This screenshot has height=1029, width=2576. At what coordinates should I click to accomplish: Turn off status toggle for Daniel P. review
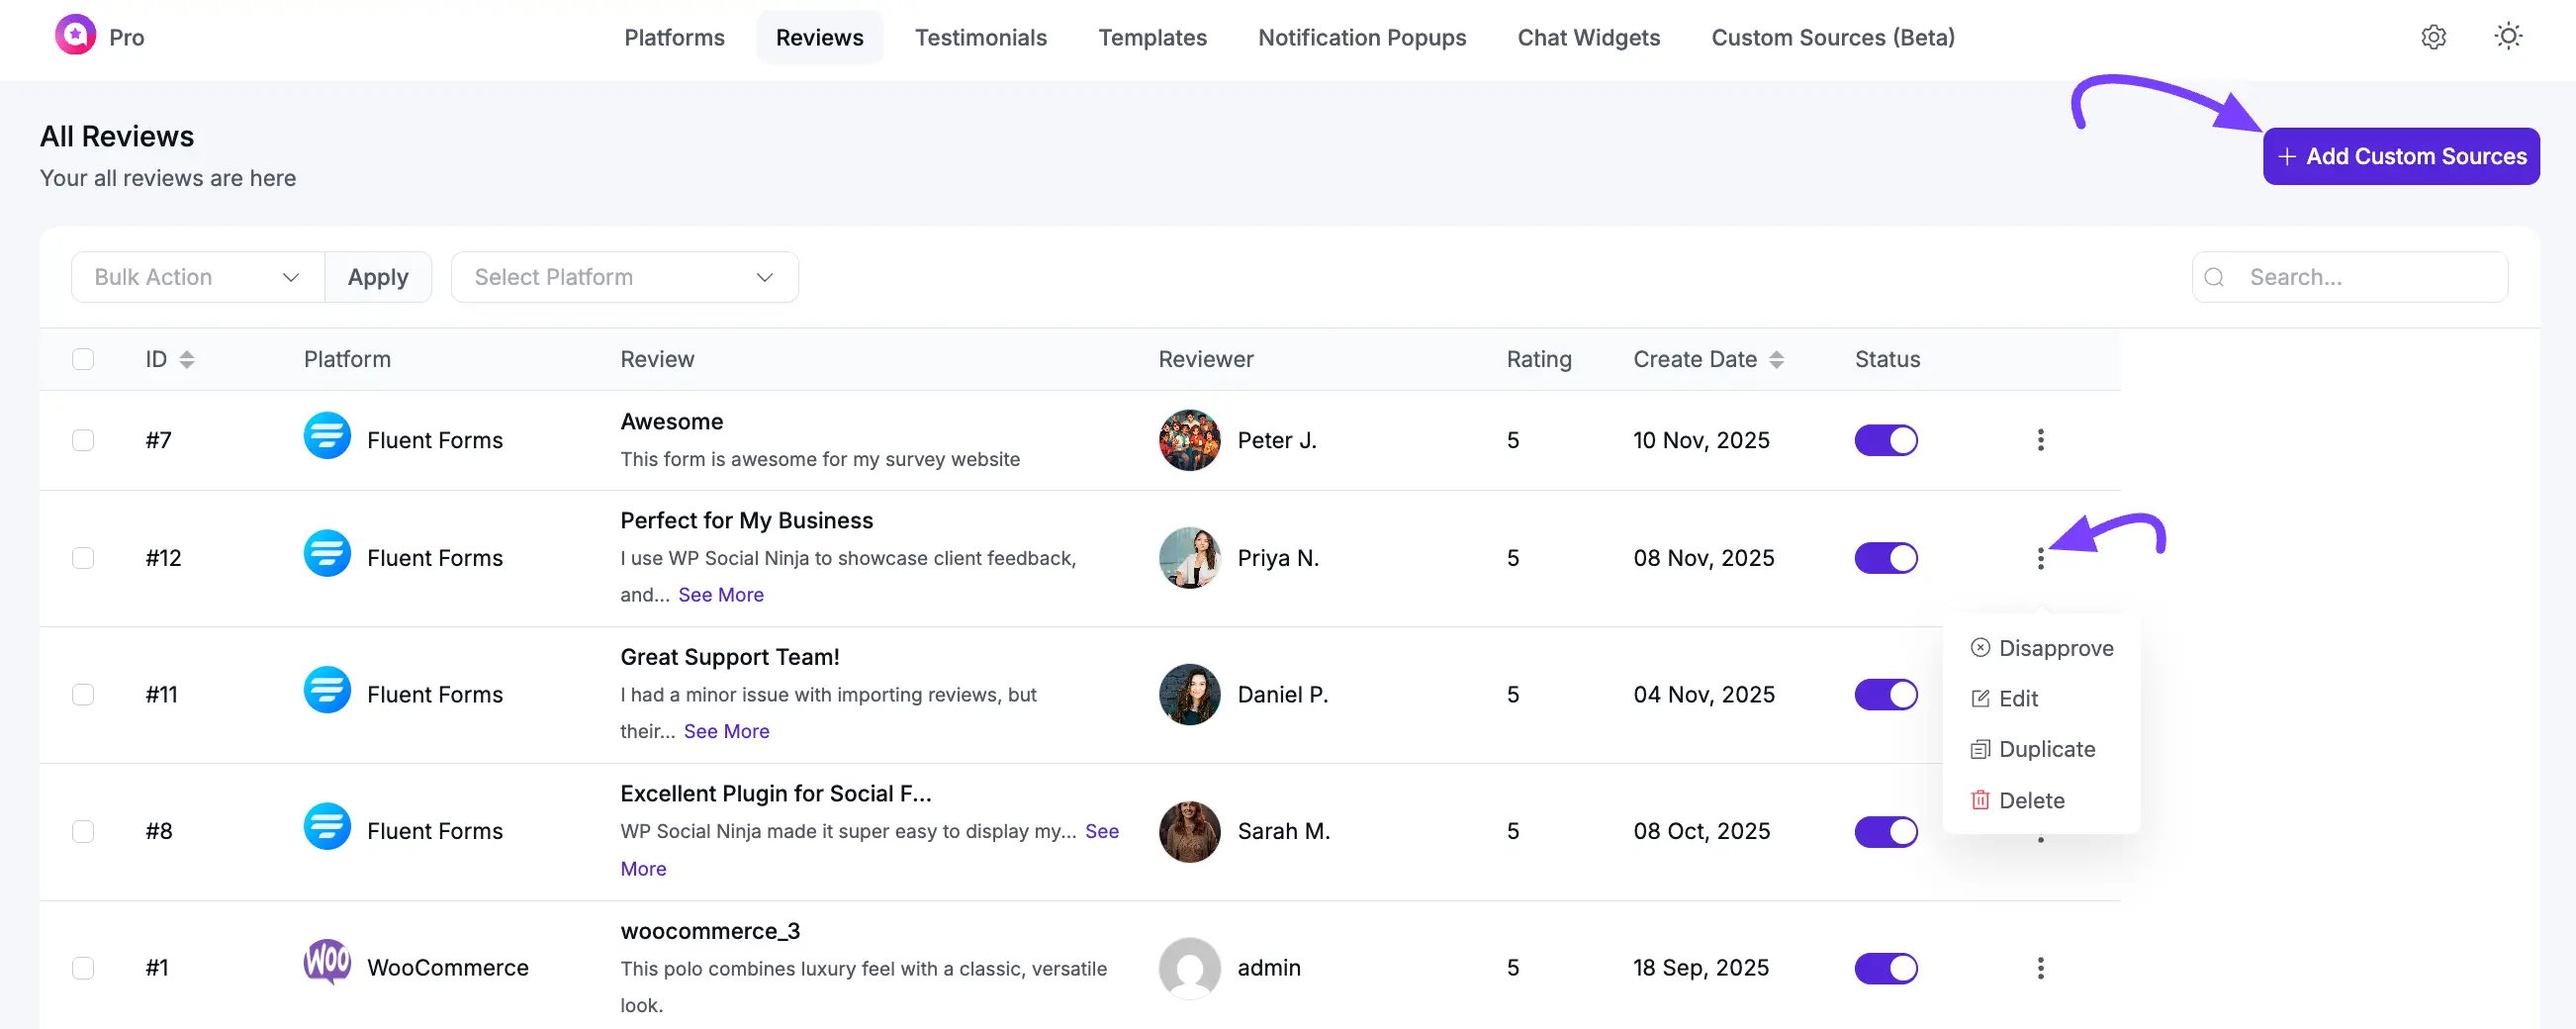pos(1885,694)
